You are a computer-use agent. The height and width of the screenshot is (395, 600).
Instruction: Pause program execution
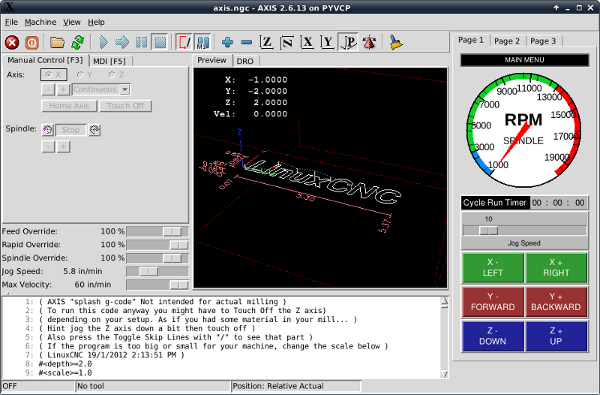click(x=141, y=42)
